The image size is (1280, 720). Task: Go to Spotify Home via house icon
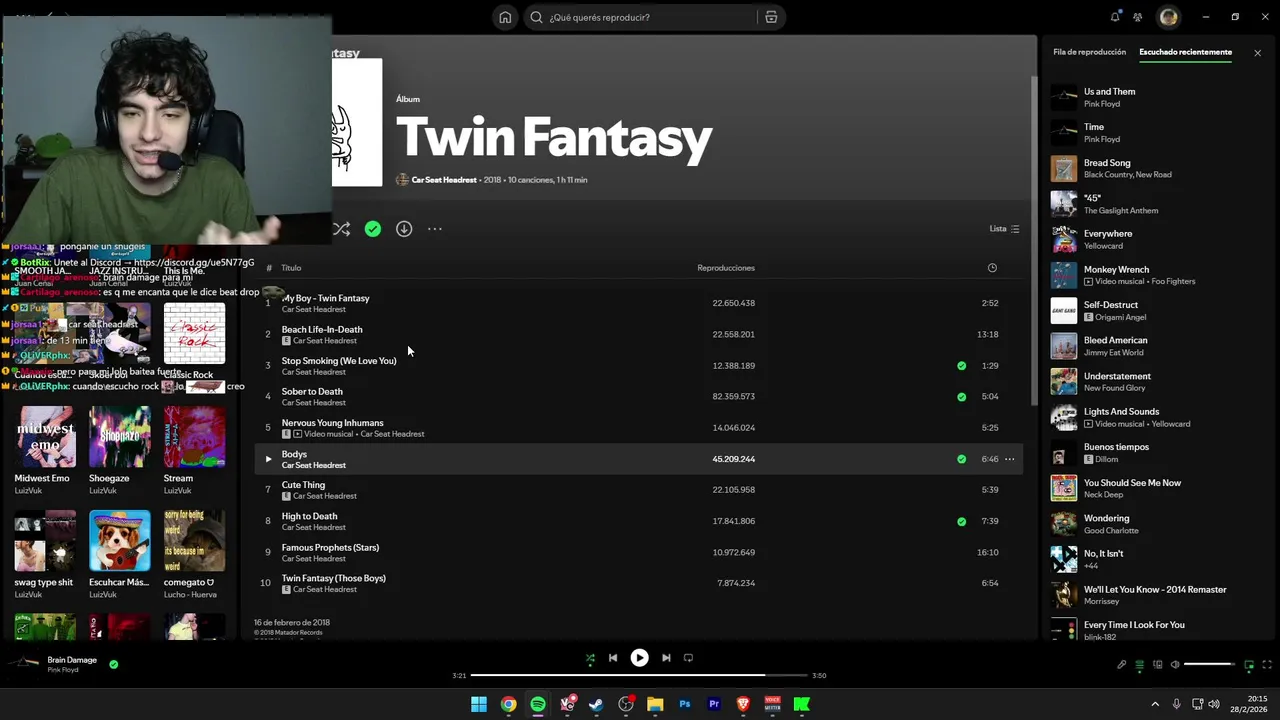pos(505,17)
